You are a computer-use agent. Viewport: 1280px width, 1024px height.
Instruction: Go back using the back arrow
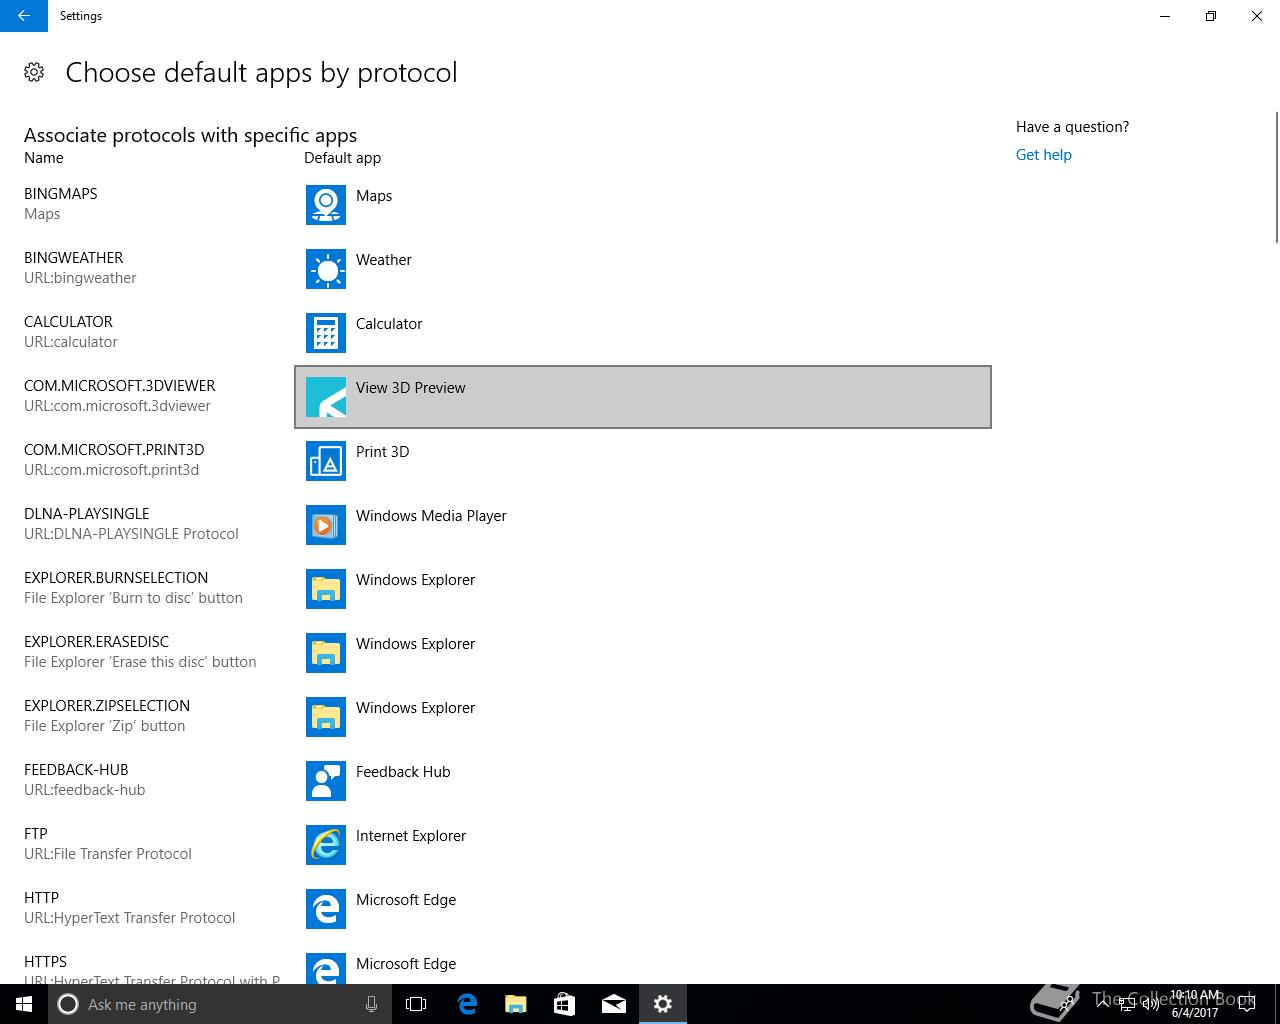(24, 16)
